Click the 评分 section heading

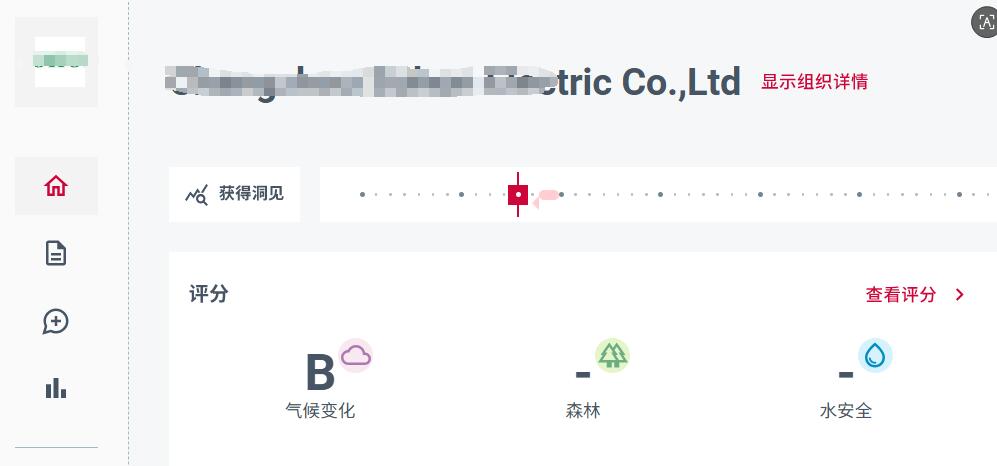coord(209,294)
